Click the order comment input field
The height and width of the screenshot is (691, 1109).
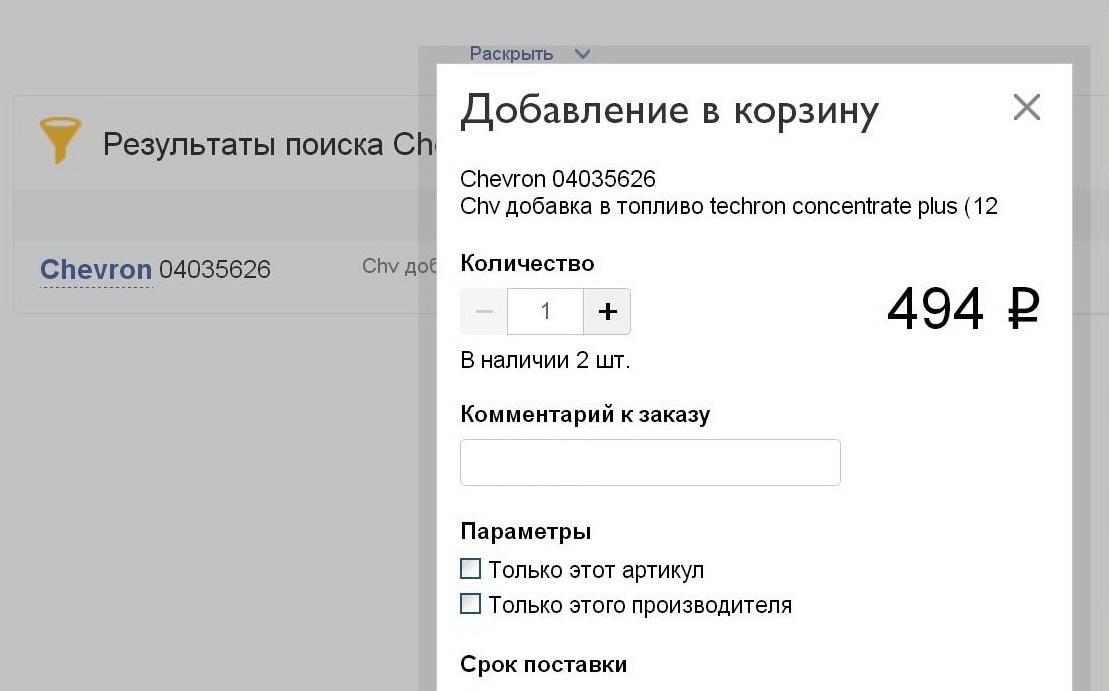(x=650, y=463)
